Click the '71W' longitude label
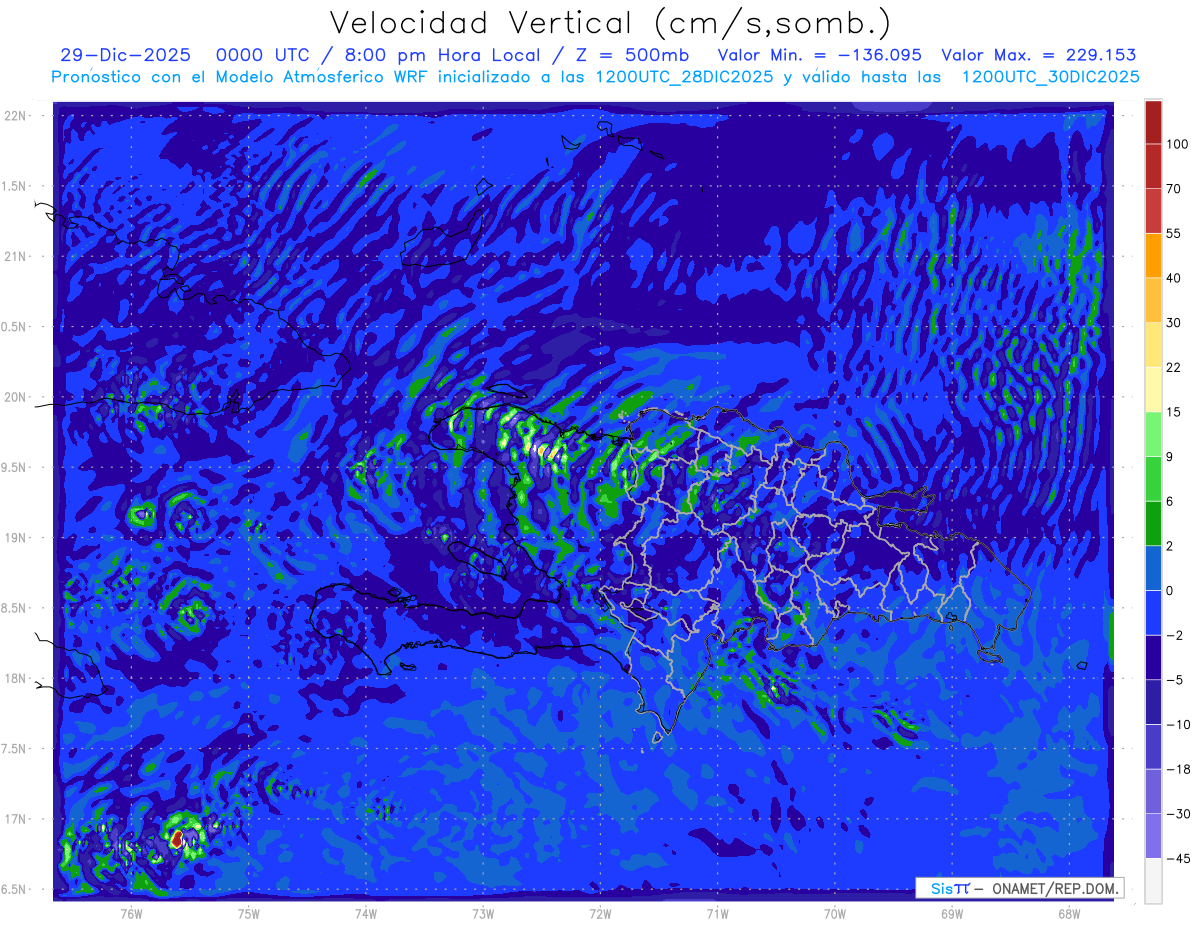The image size is (1200, 927). pos(717,913)
